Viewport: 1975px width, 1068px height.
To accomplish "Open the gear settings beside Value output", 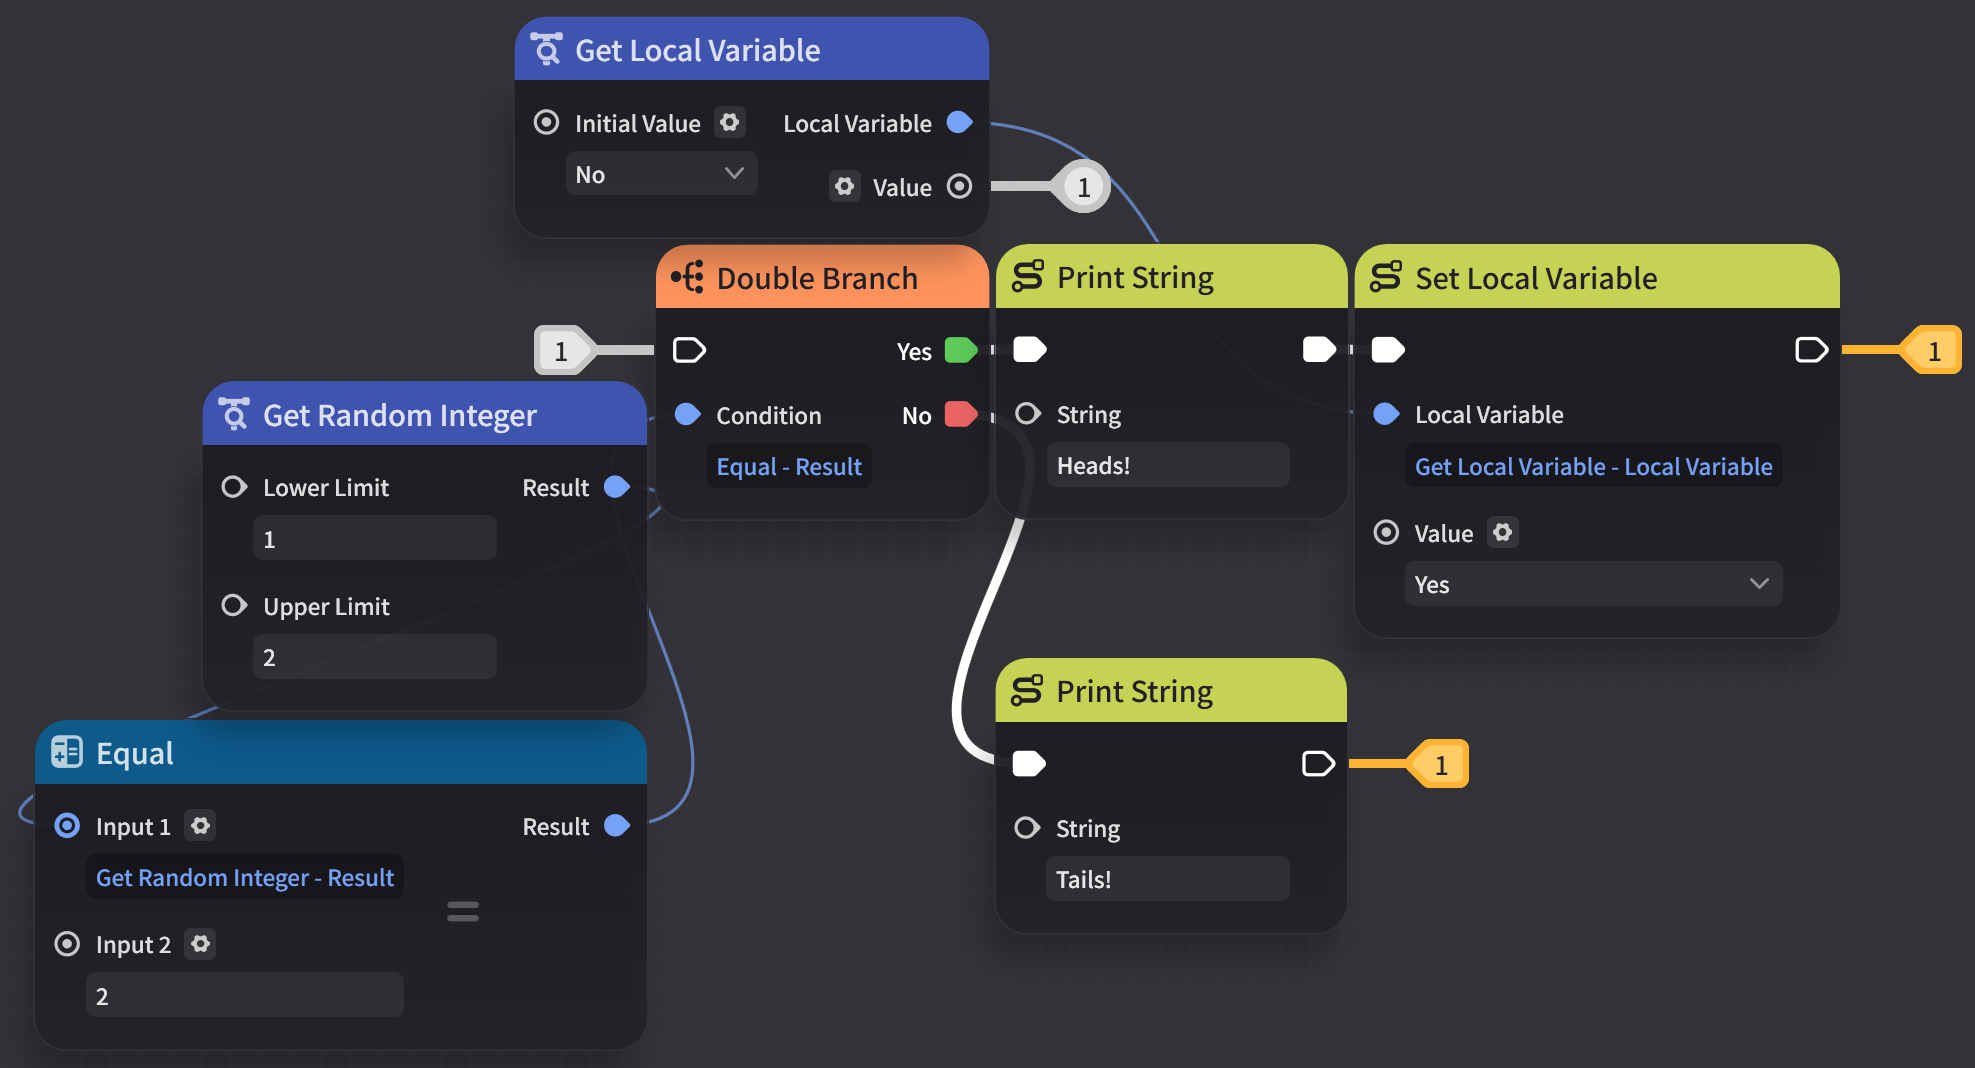I will 845,186.
